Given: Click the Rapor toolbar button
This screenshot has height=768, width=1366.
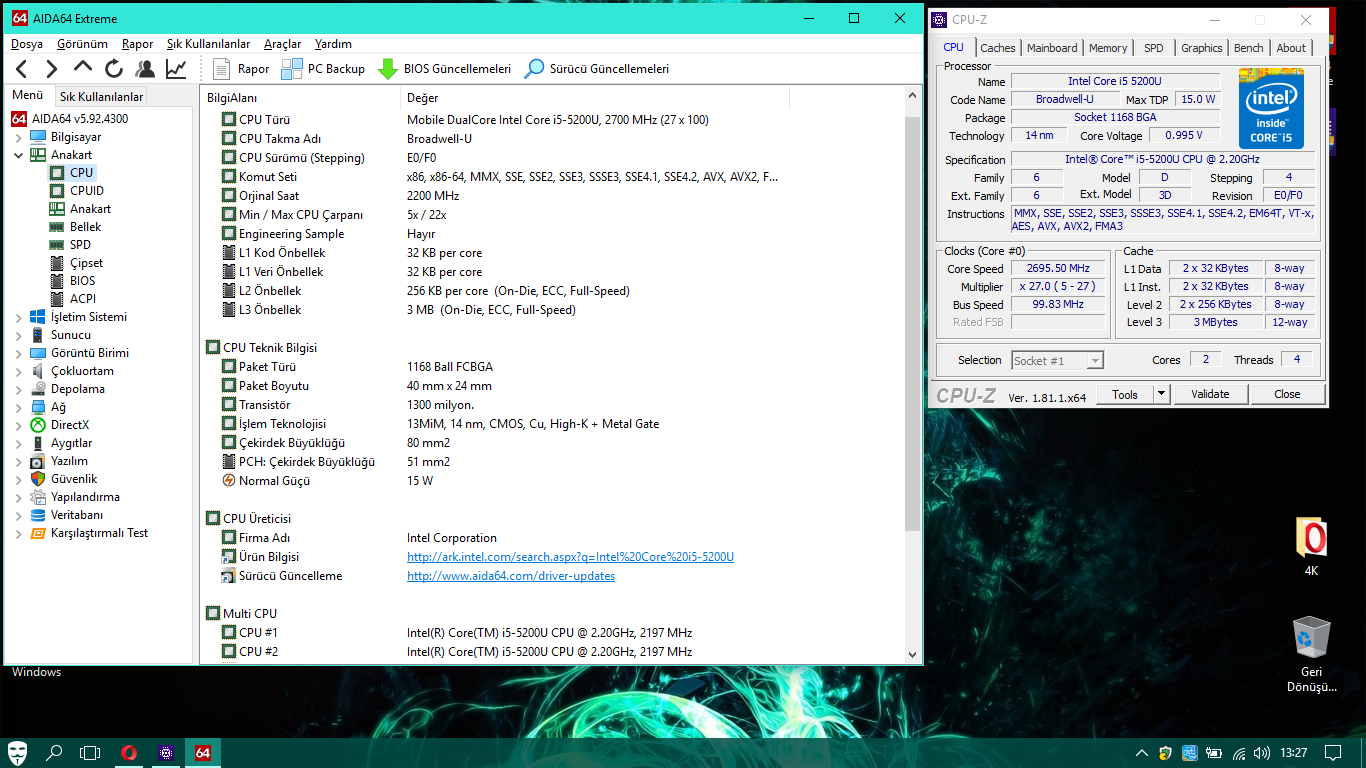Looking at the screenshot, I should point(241,69).
